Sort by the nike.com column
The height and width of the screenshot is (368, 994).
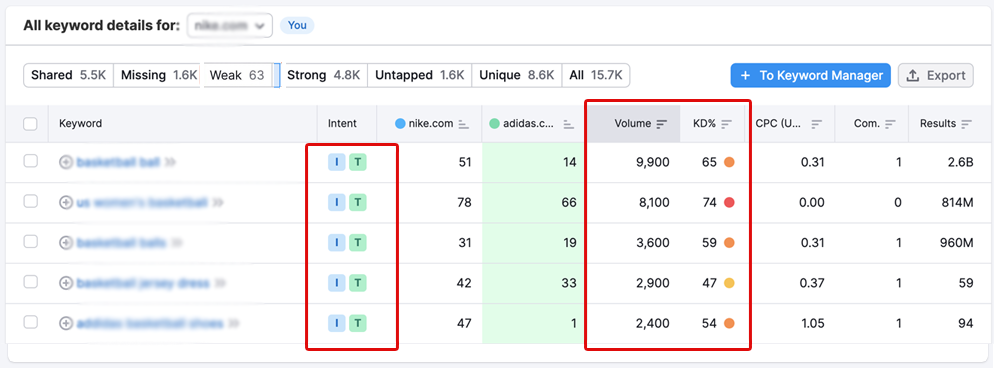click(463, 124)
